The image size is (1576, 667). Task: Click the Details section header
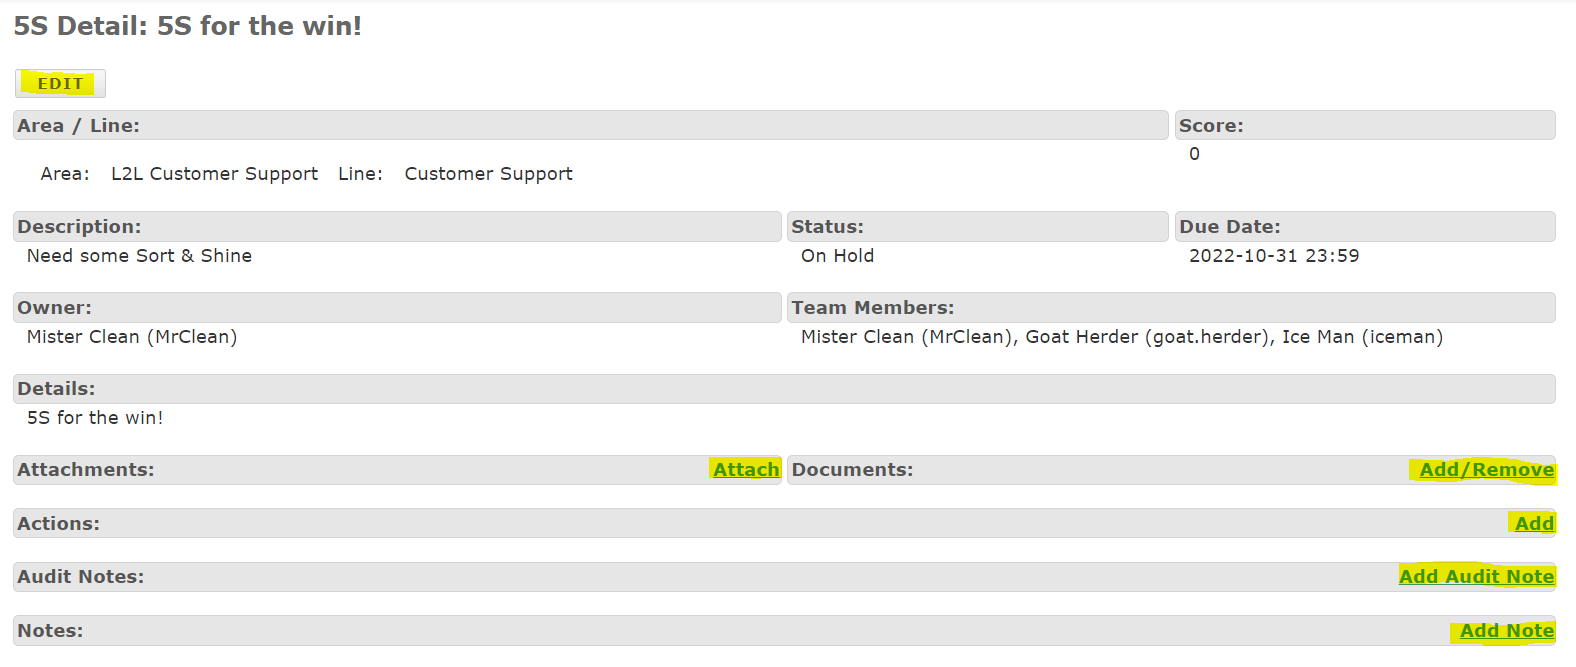[x=56, y=389]
